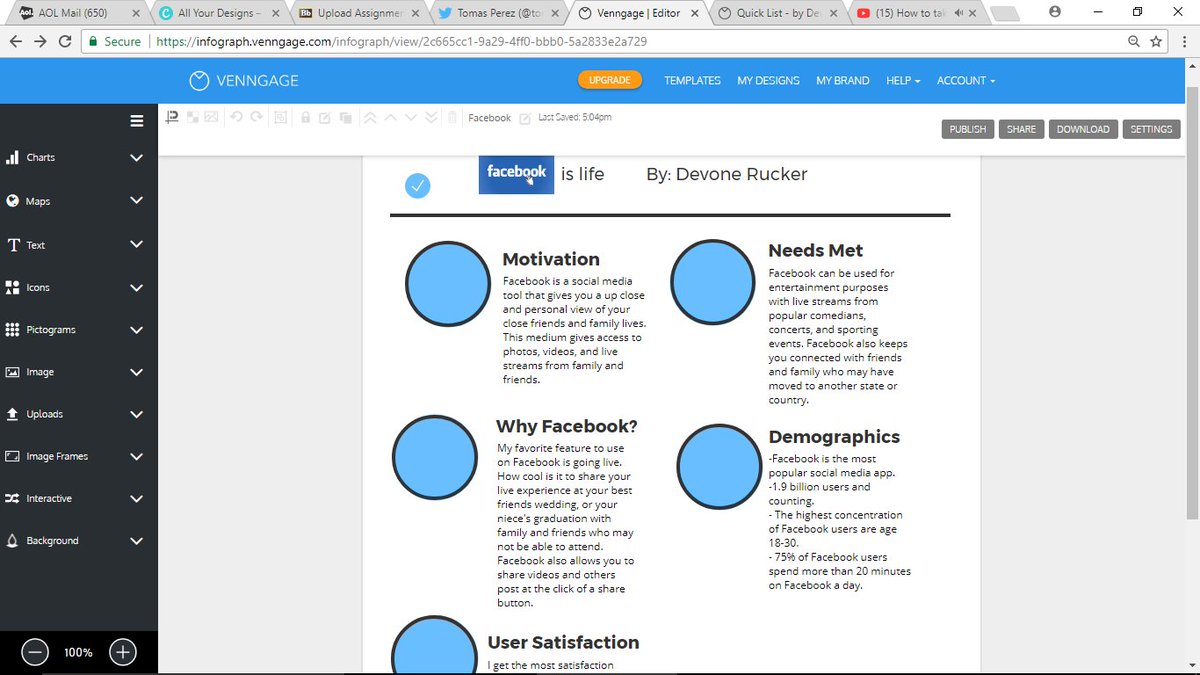Delete selected element with trash icon
This screenshot has width=1200, height=675.
click(x=452, y=117)
